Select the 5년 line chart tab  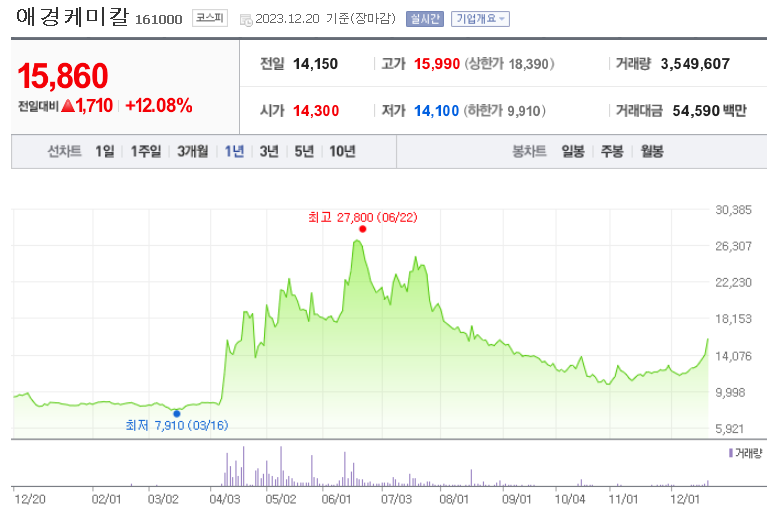304,151
